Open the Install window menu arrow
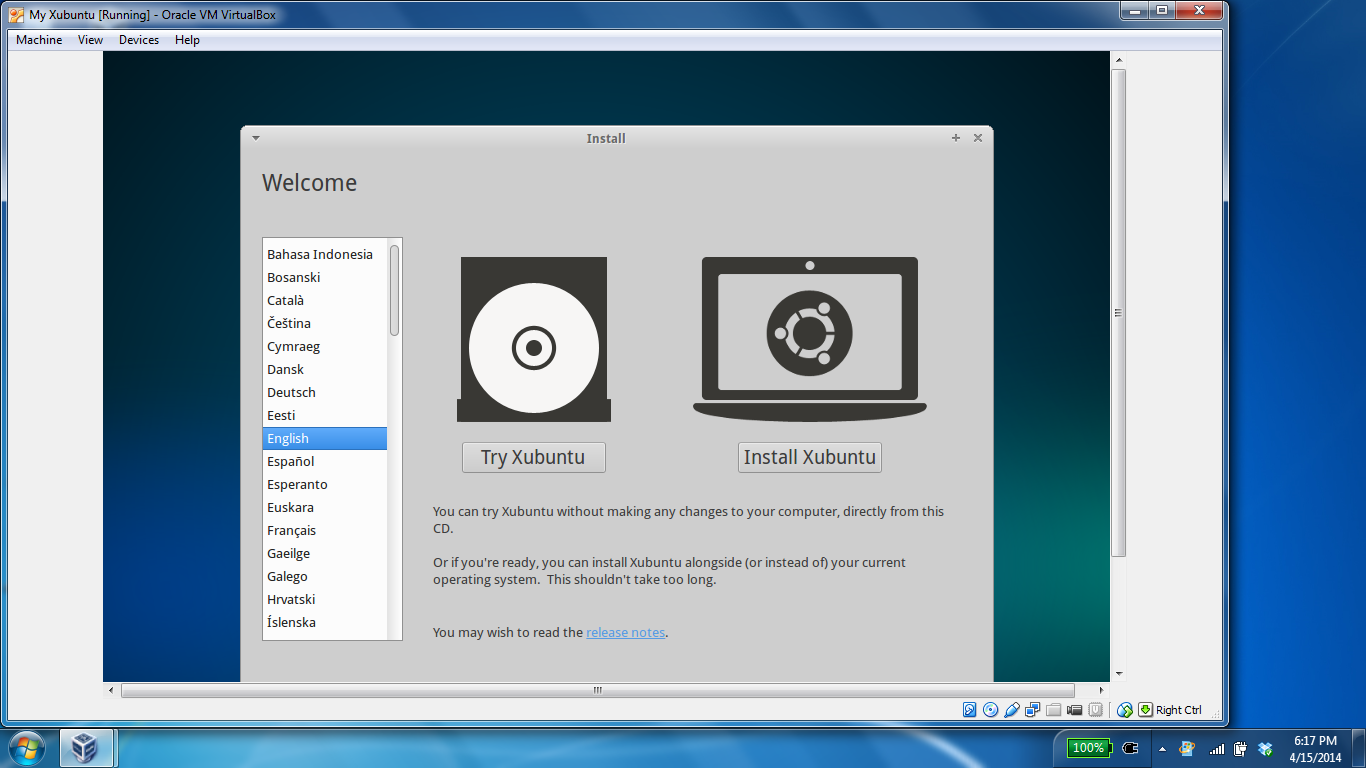This screenshot has height=768, width=1366. coord(256,138)
